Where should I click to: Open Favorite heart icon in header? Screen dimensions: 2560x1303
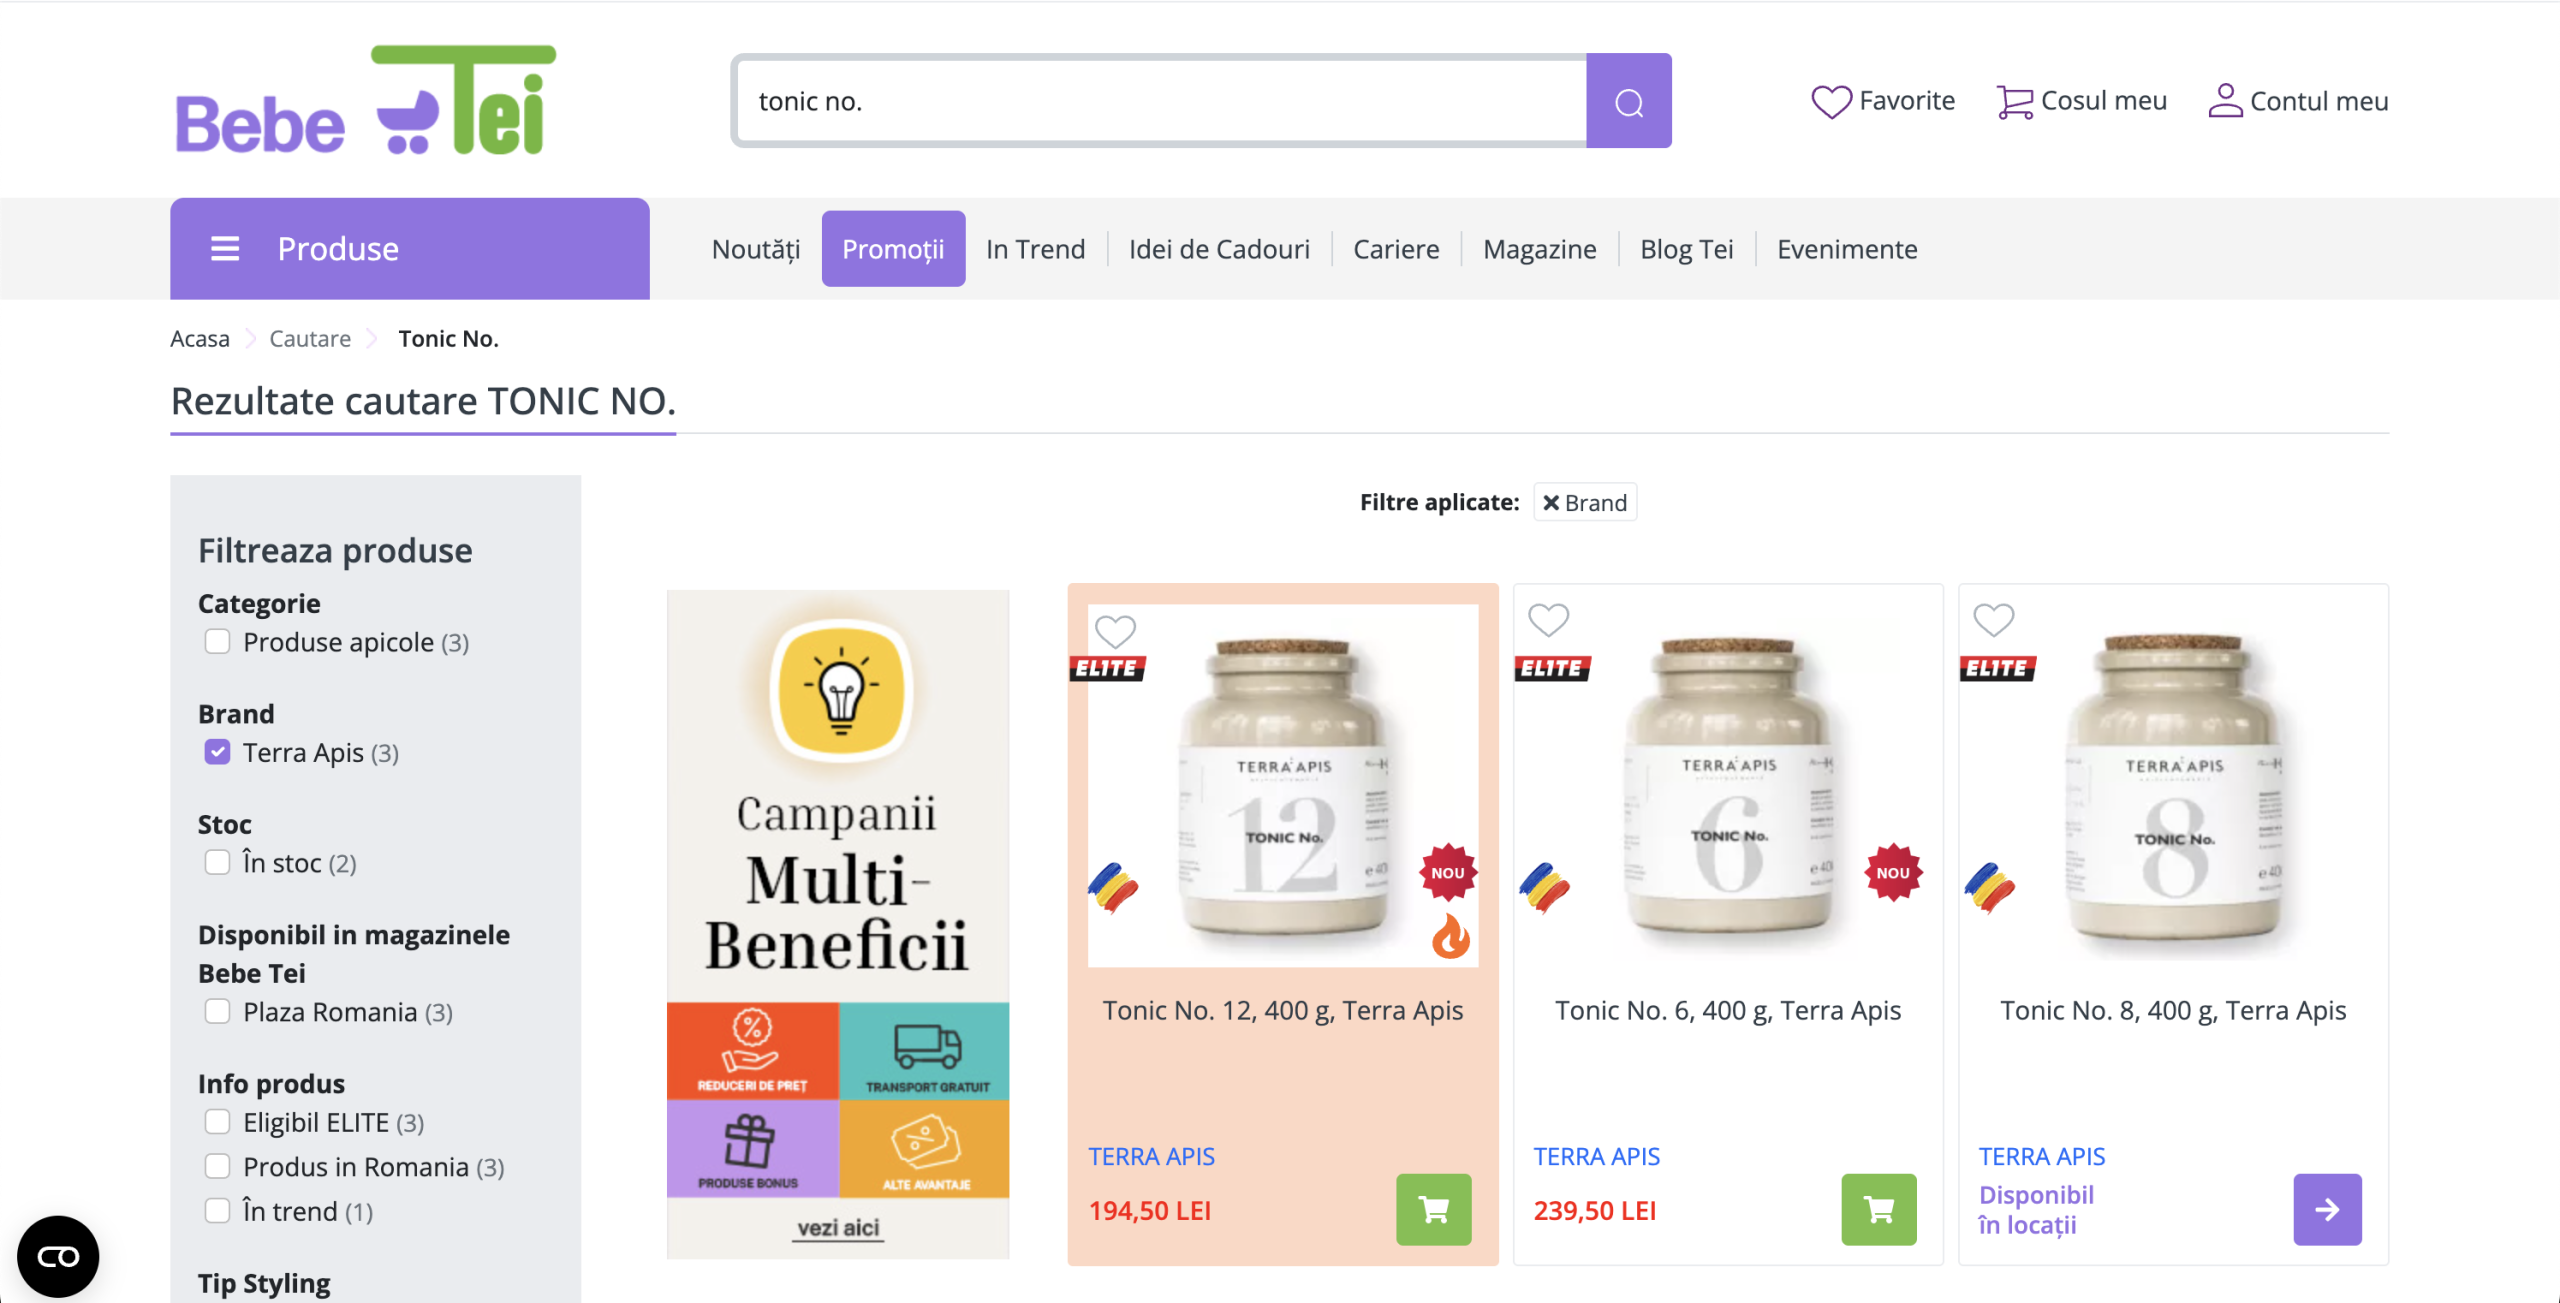coord(1832,101)
